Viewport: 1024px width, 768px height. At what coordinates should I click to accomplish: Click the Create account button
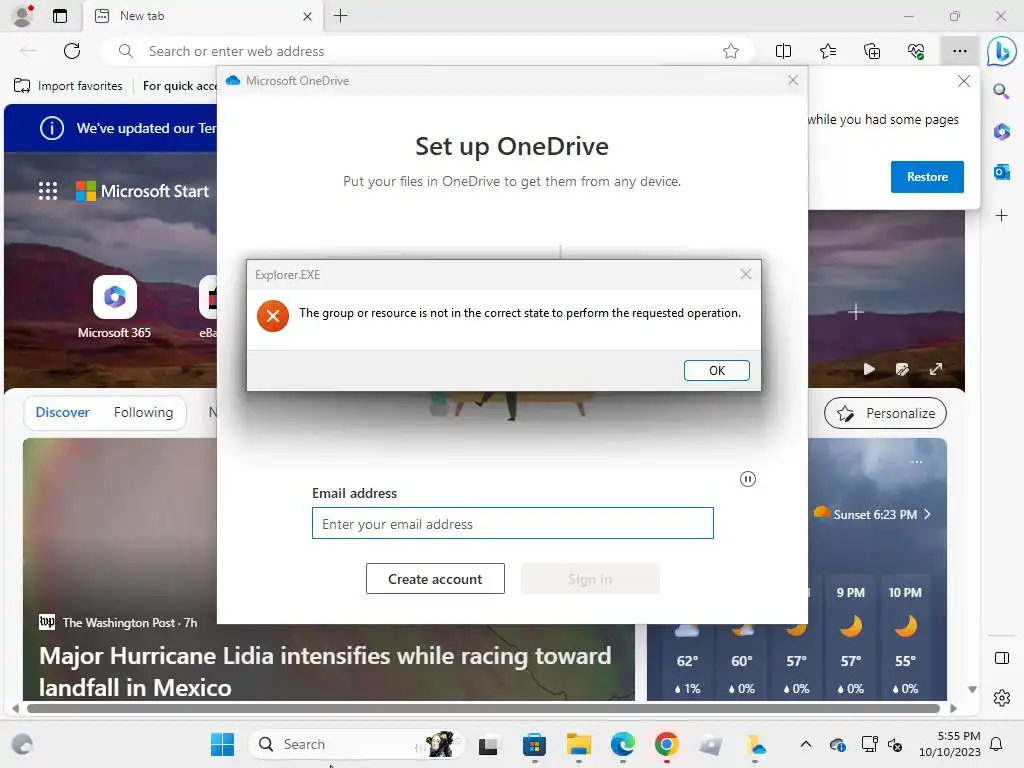click(x=435, y=579)
